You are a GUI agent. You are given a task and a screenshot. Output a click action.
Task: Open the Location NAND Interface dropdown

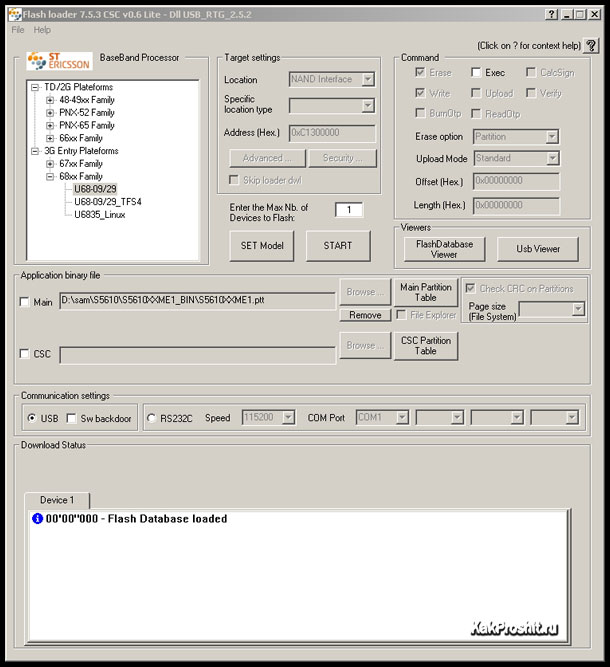click(367, 79)
